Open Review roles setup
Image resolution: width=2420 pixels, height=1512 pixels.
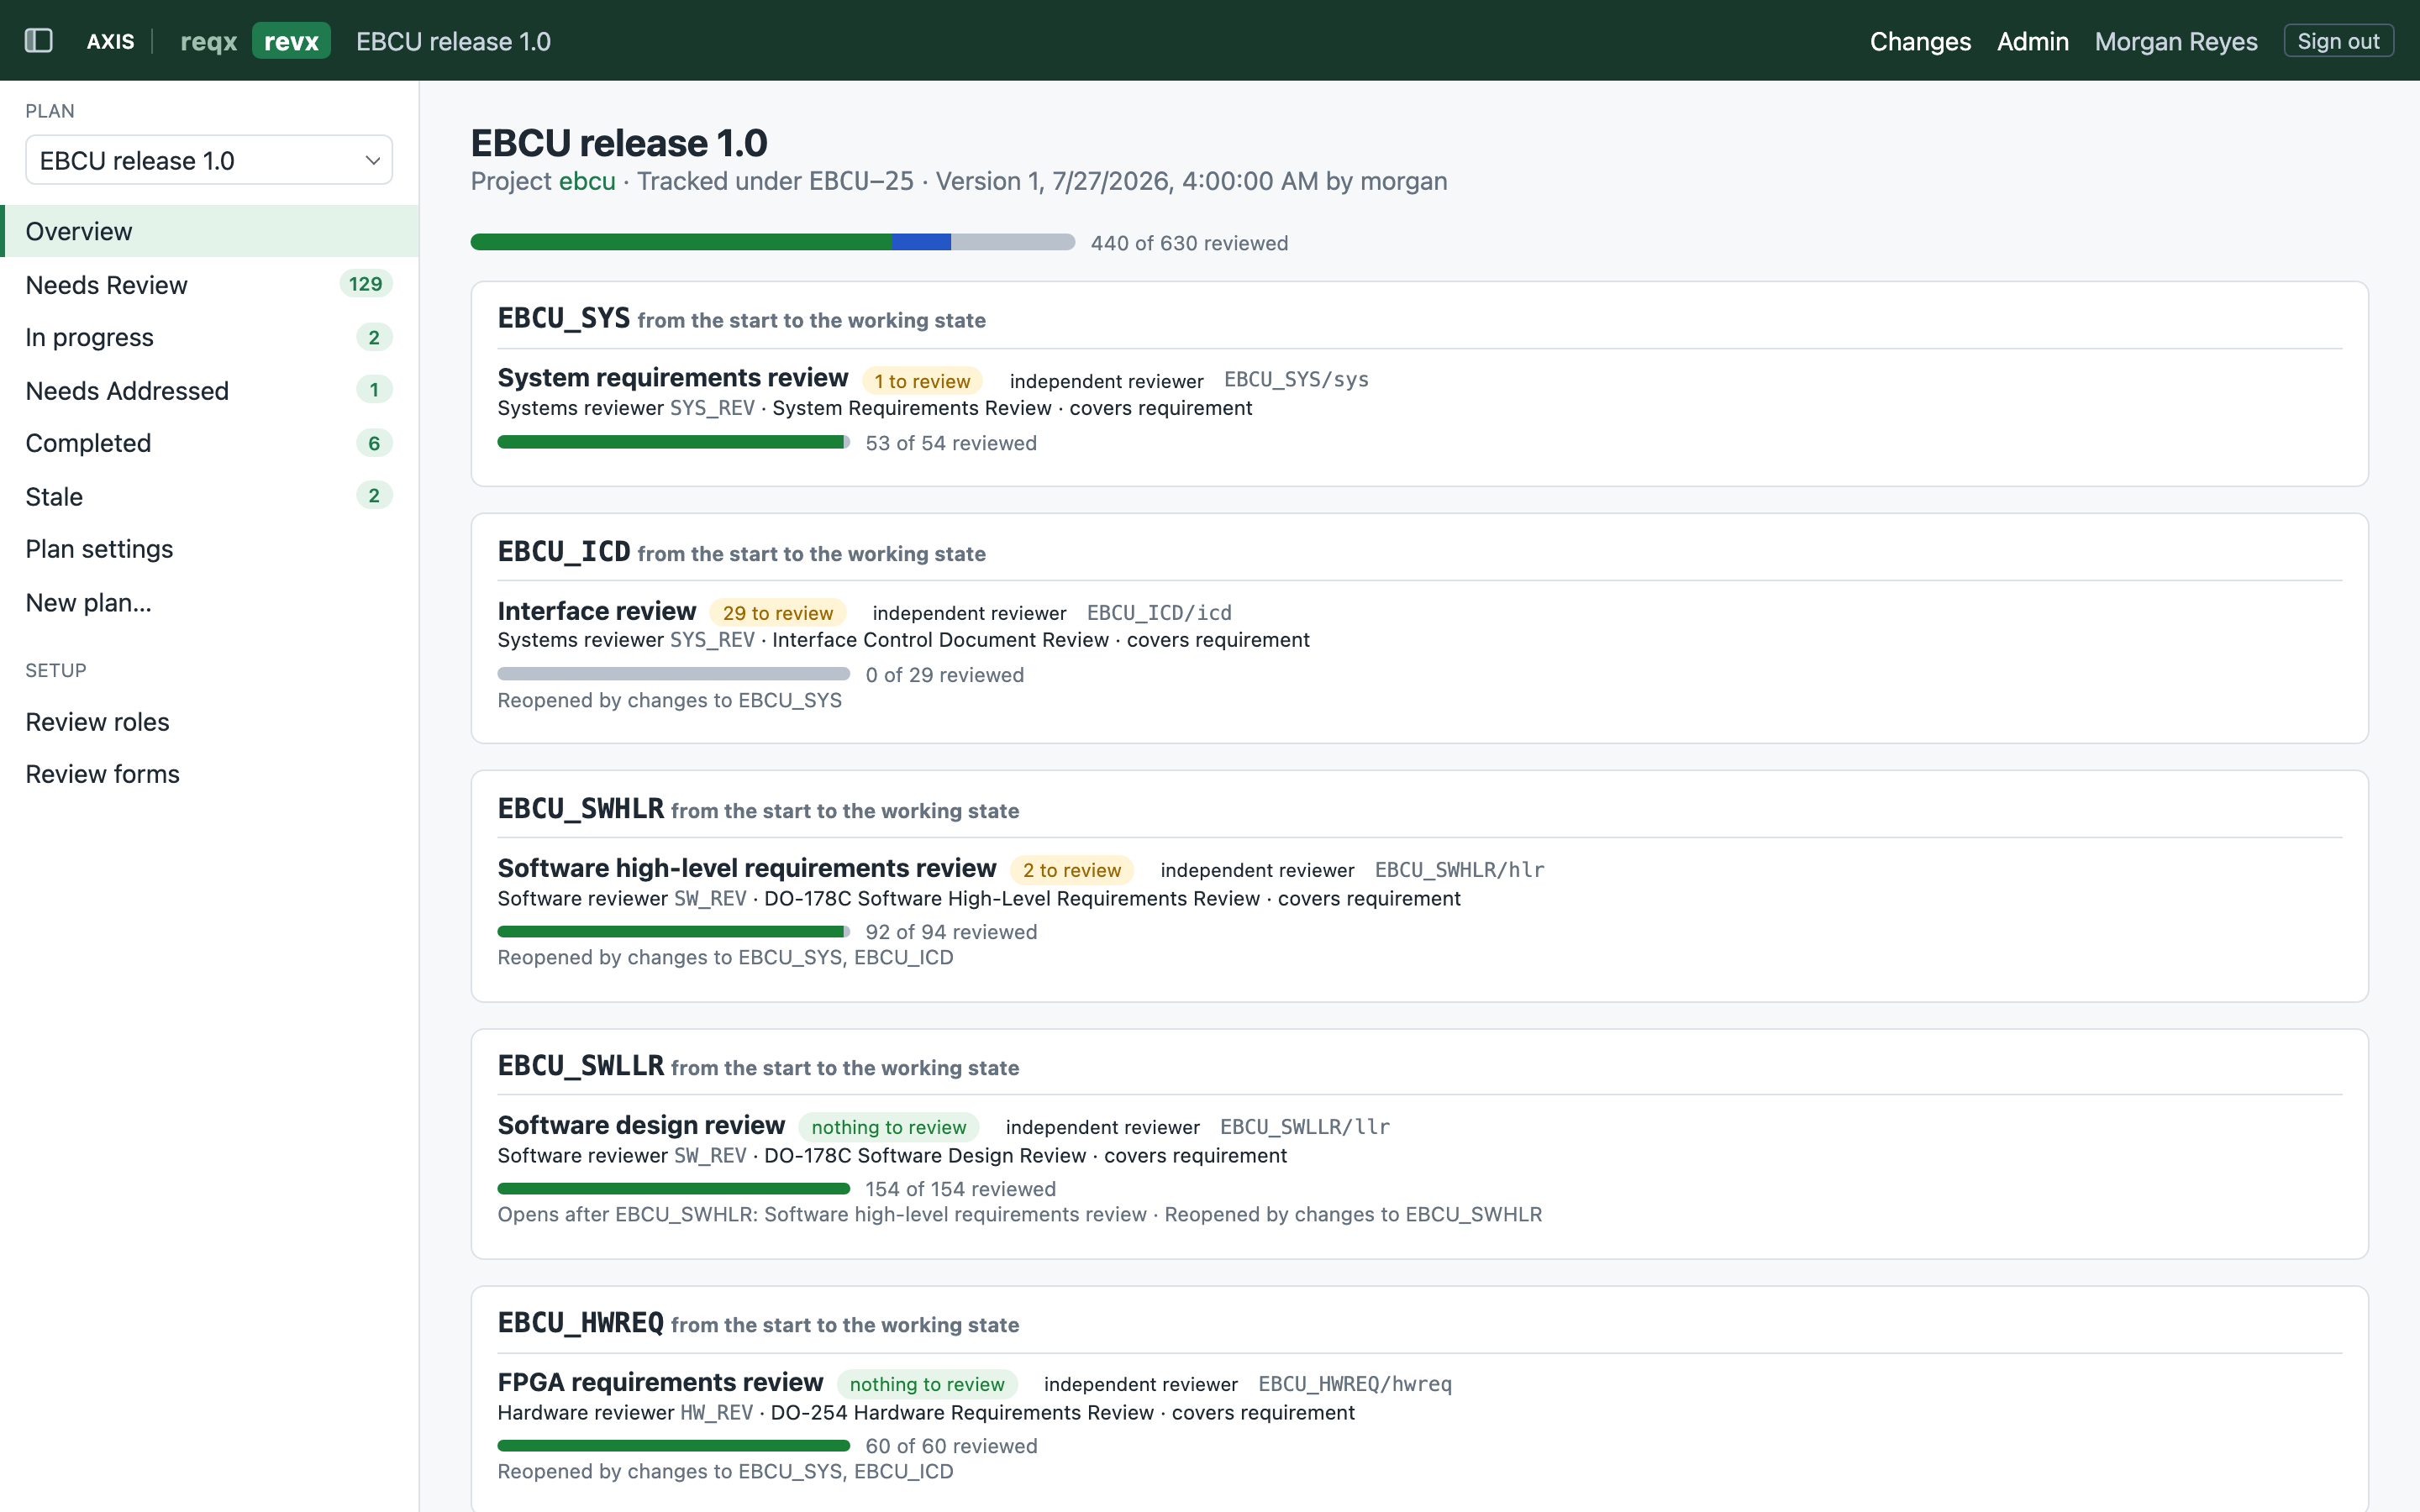click(209, 721)
